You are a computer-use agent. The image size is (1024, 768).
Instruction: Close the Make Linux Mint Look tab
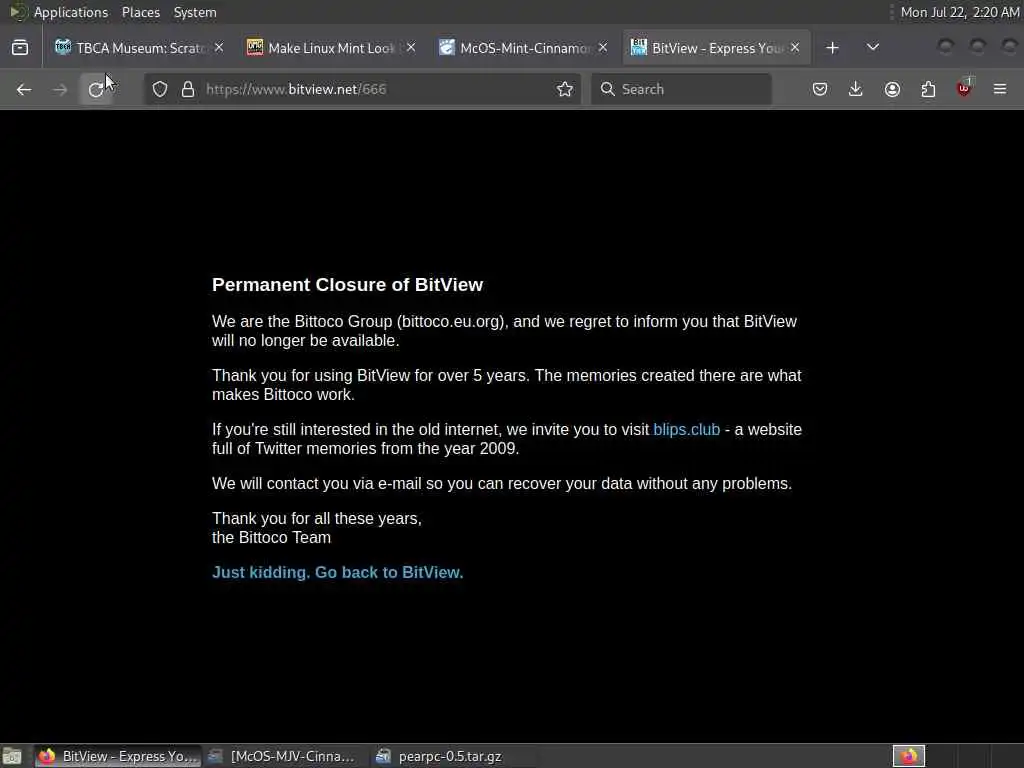tap(411, 48)
